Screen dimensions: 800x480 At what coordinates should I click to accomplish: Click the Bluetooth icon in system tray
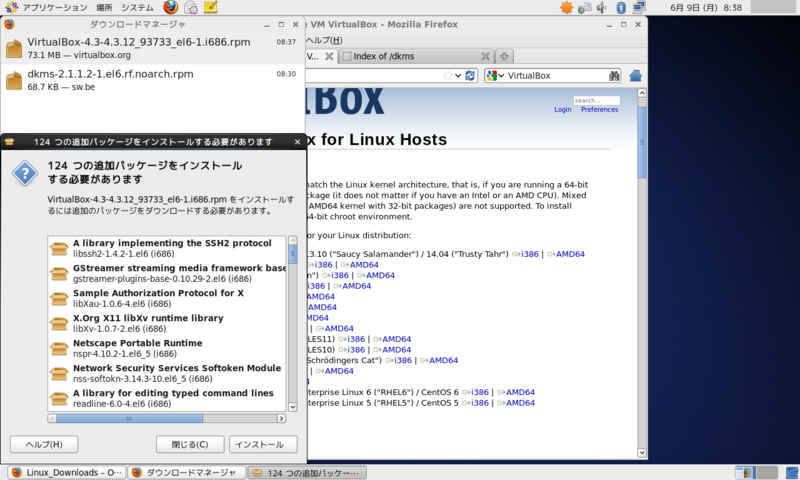pos(621,7)
